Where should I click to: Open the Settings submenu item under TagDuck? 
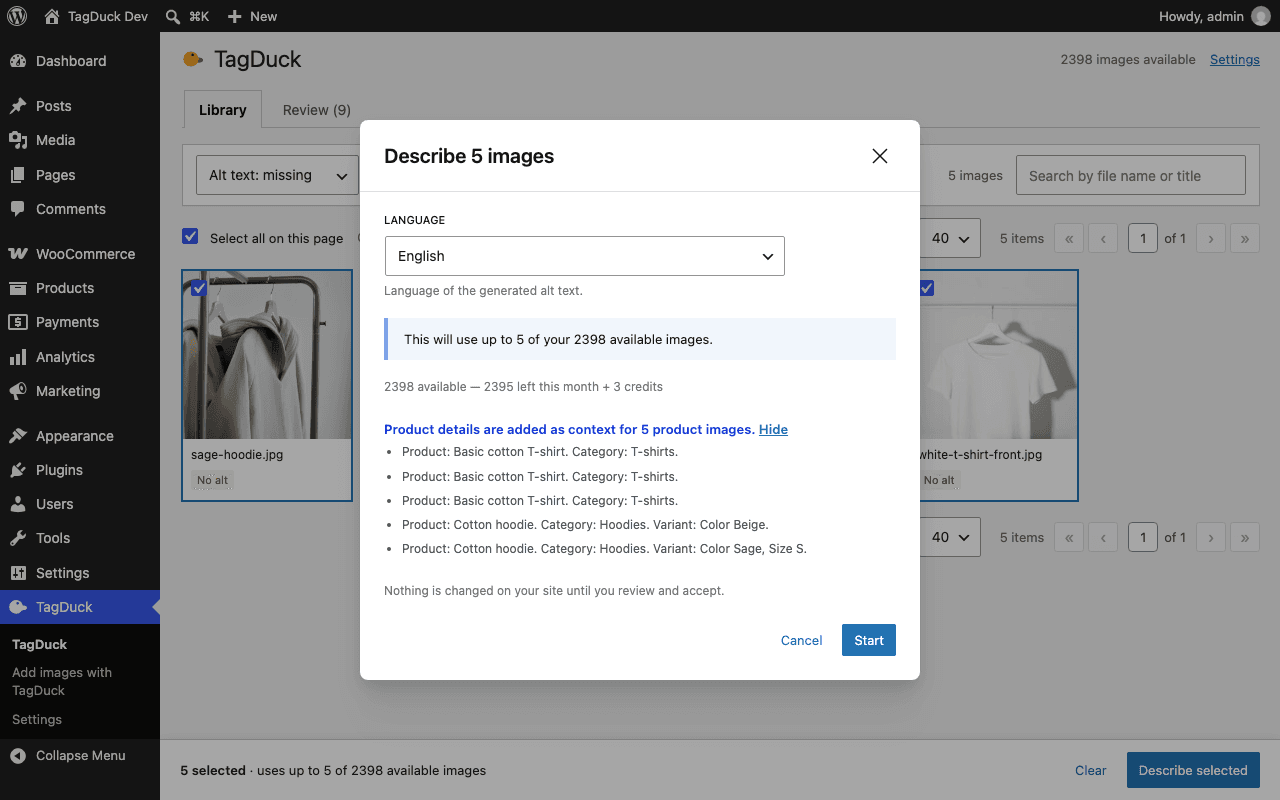click(x=37, y=719)
